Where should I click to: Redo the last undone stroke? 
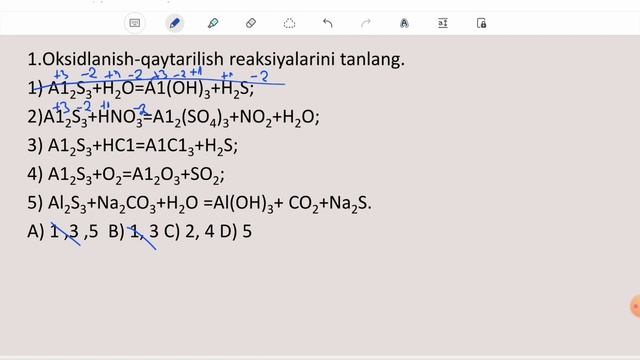pos(366,23)
